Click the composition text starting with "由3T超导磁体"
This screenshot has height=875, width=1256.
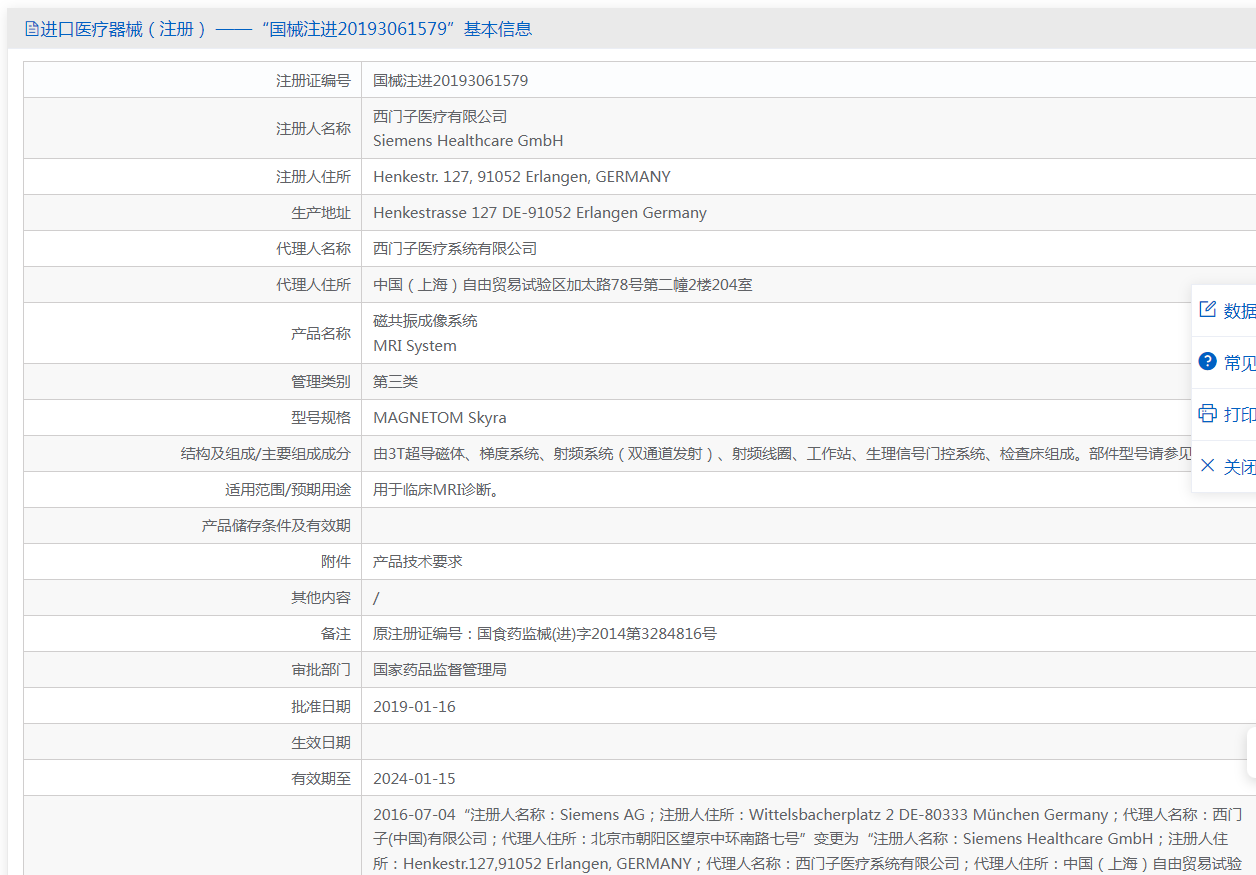tap(783, 453)
